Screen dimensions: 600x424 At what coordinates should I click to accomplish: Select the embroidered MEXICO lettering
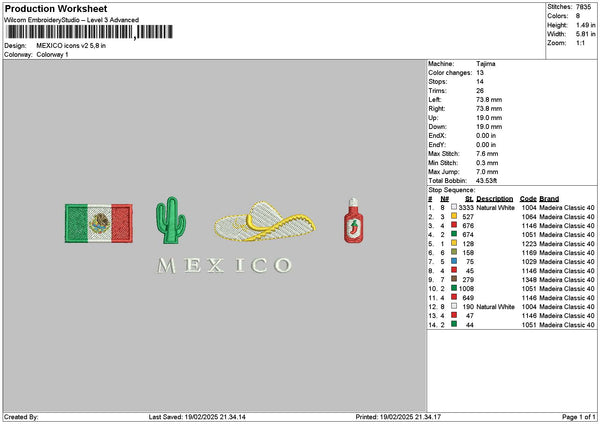[x=225, y=265]
